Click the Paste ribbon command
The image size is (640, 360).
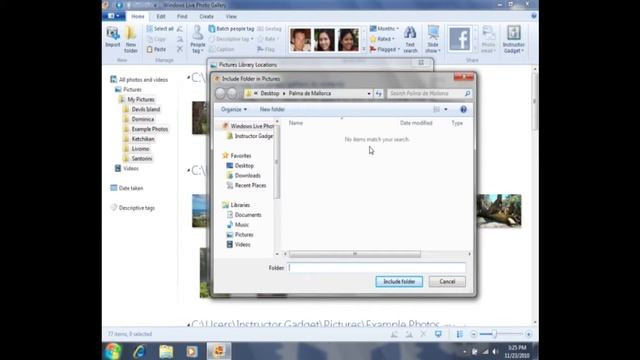pyautogui.click(x=156, y=49)
